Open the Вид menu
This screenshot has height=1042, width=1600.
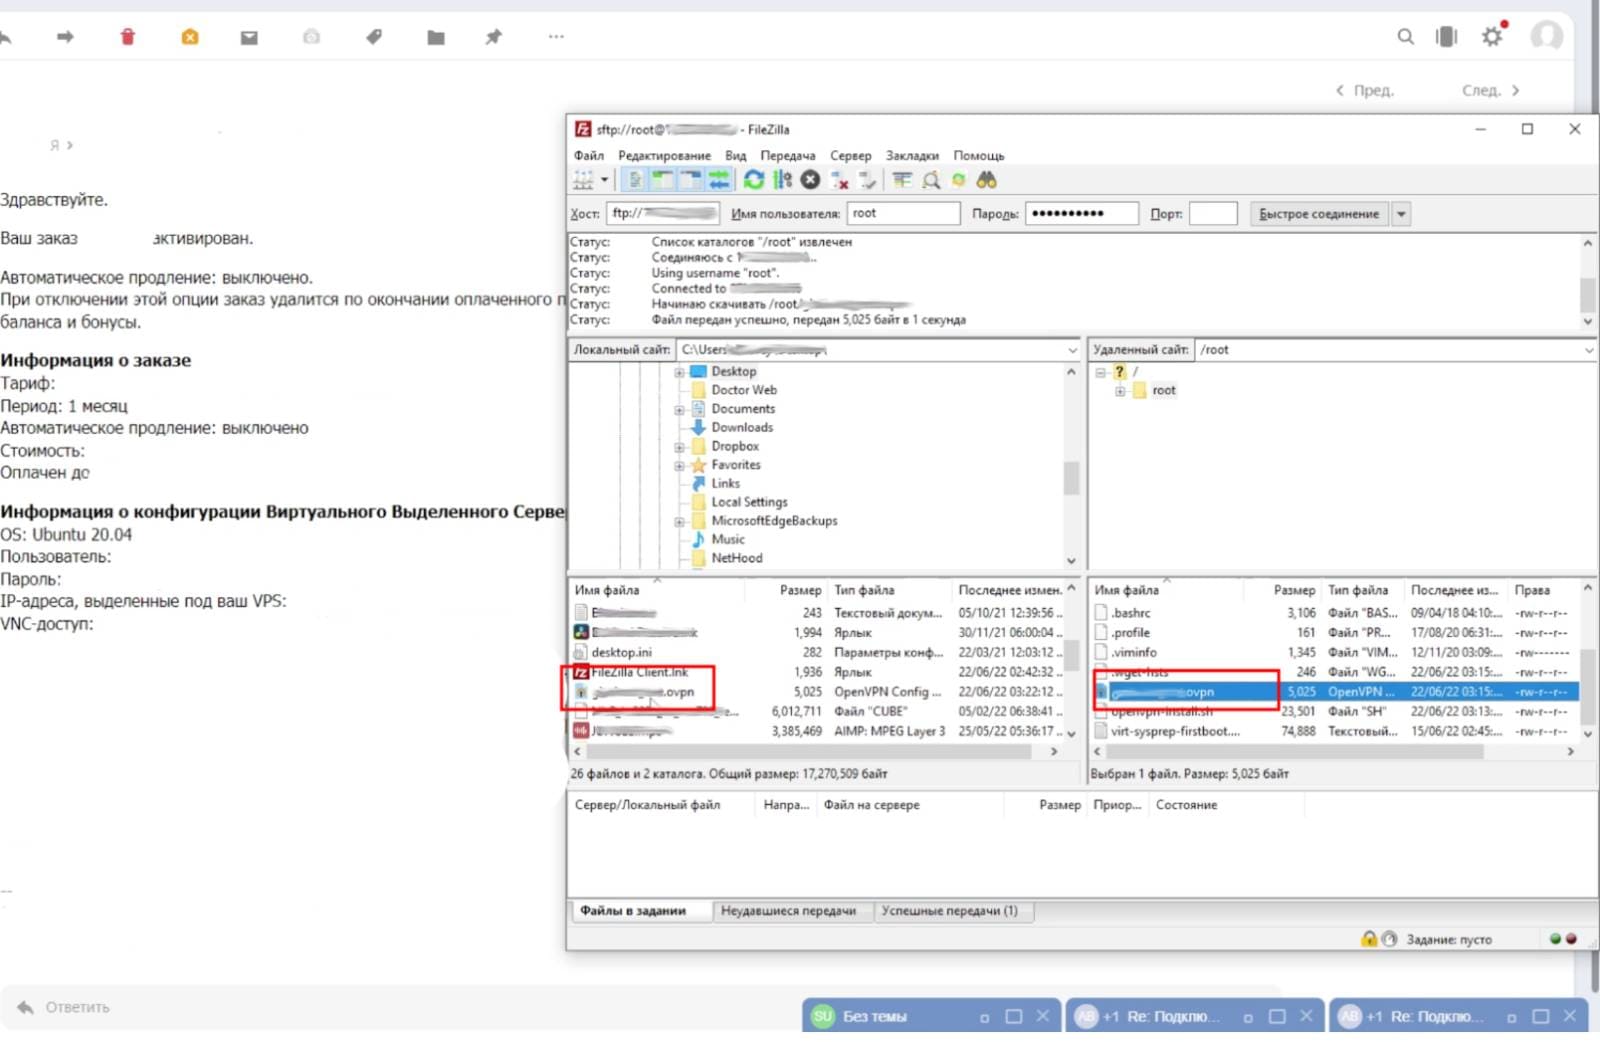tap(736, 156)
